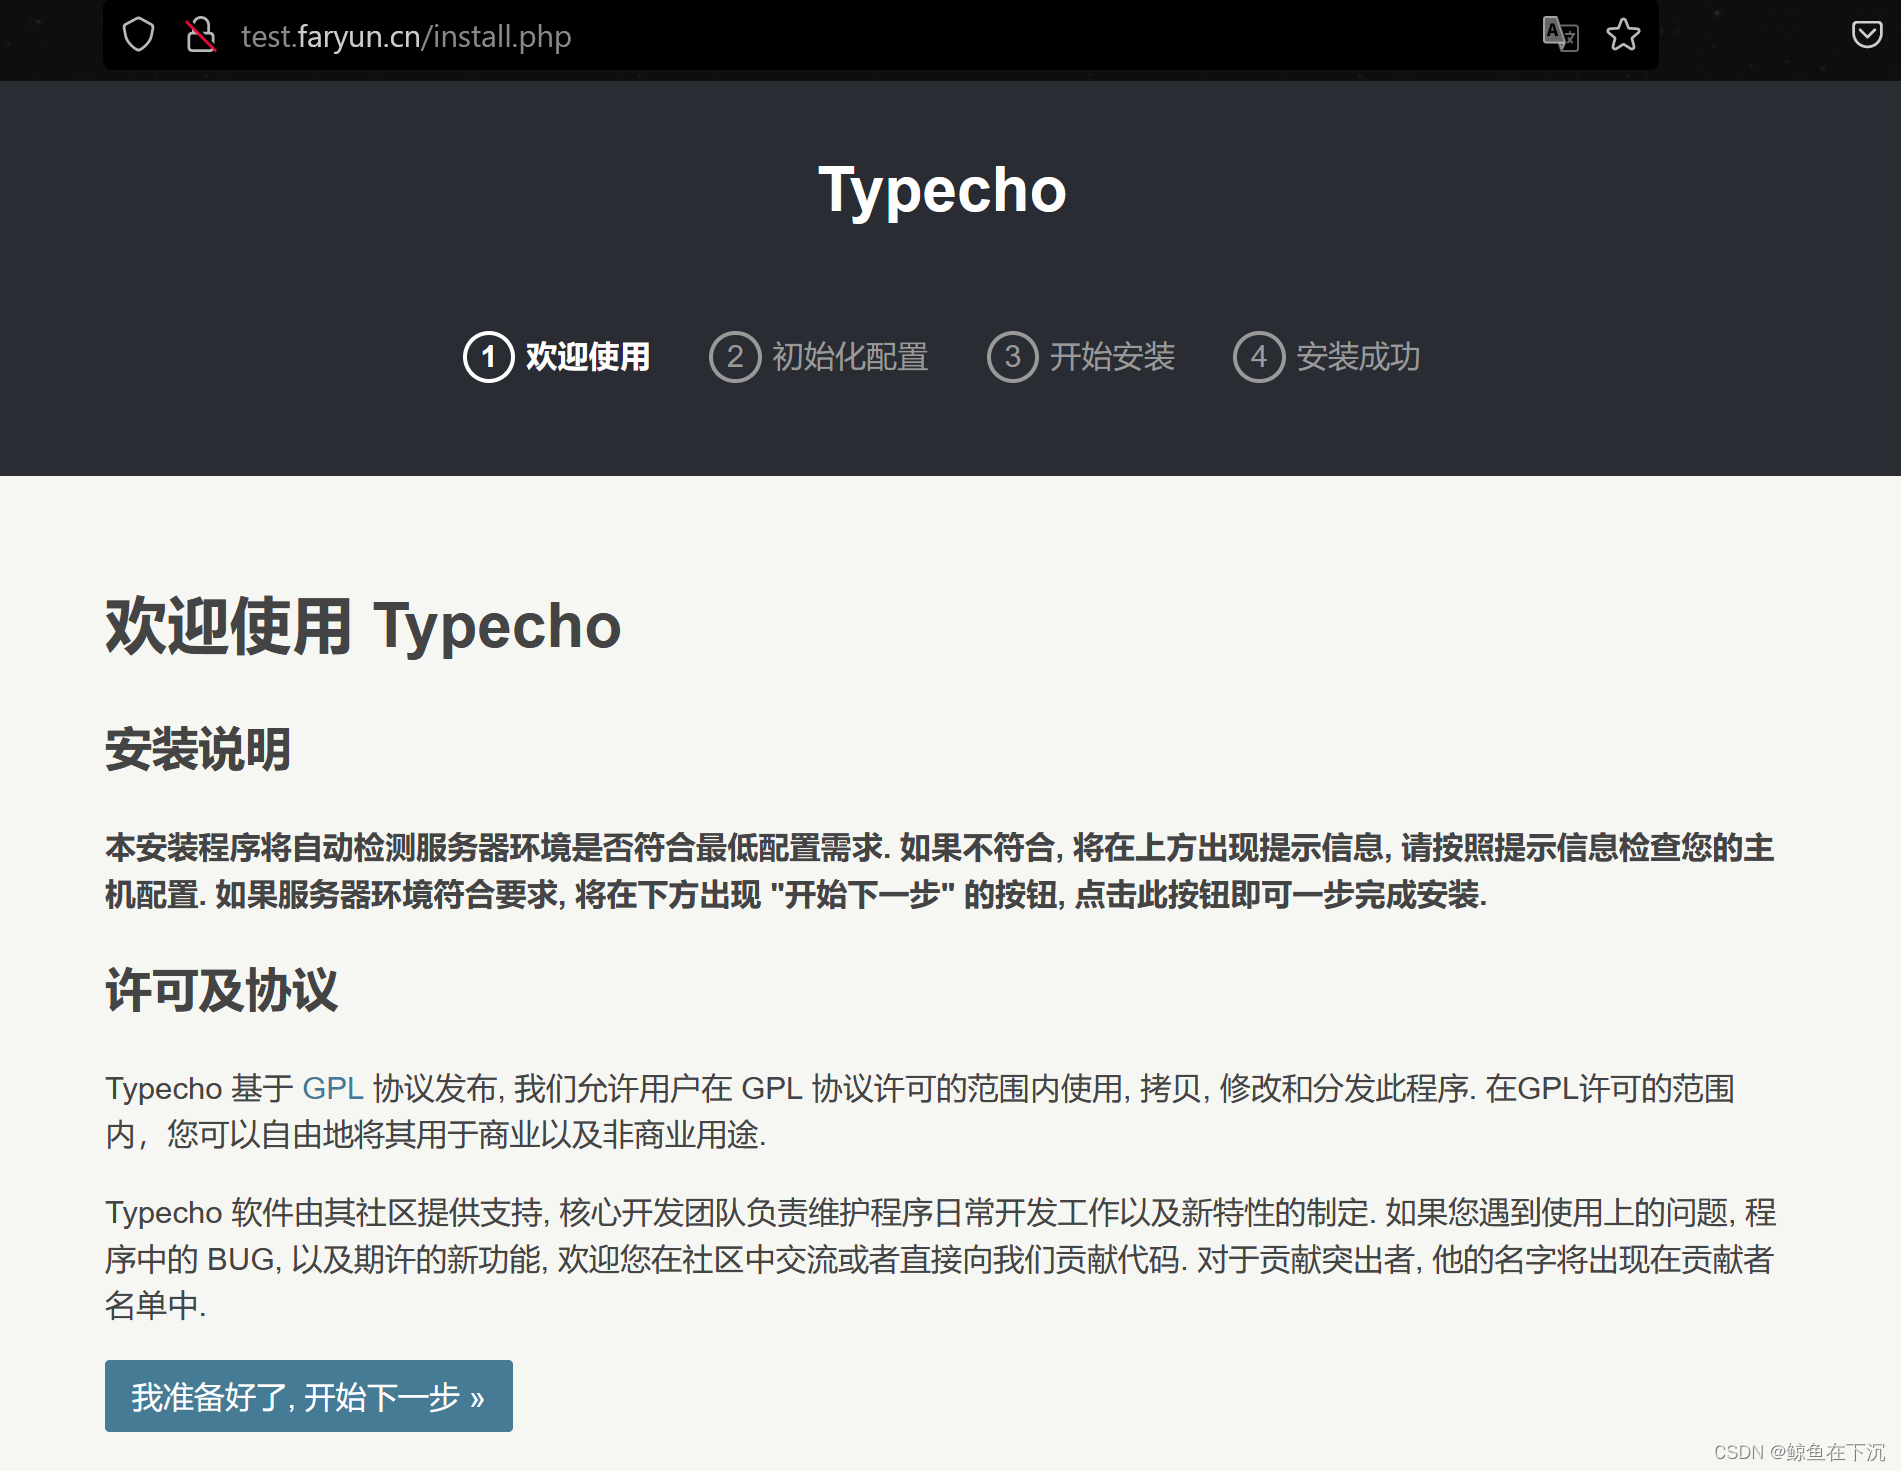
Task: Click the Typecho title in the header
Action: 942,190
